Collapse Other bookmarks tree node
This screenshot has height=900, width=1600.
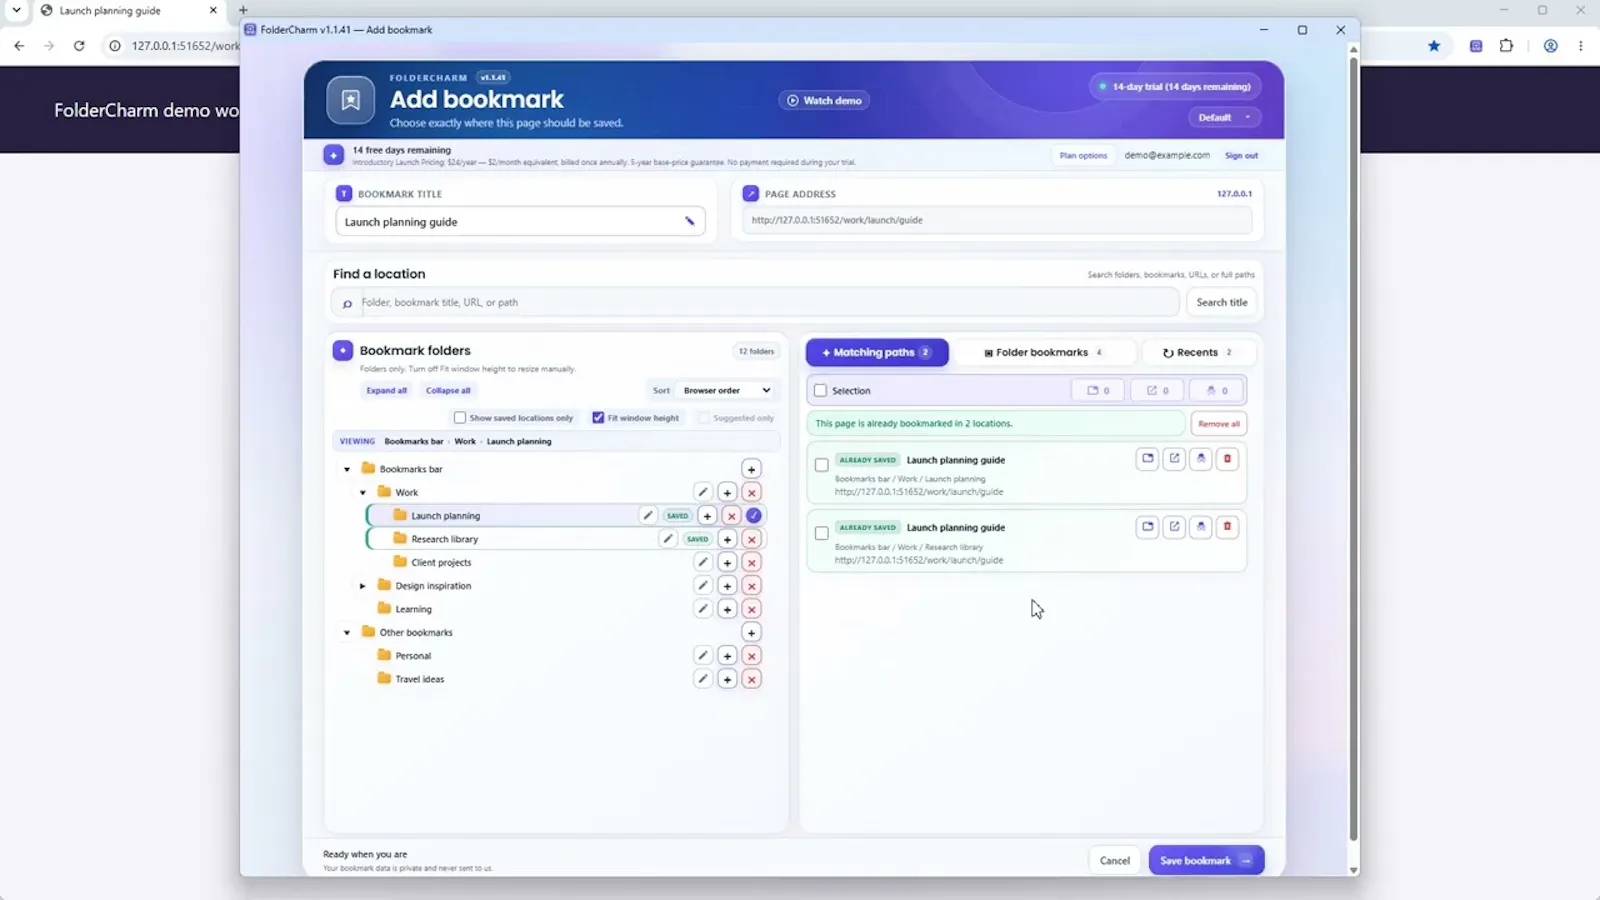click(347, 632)
